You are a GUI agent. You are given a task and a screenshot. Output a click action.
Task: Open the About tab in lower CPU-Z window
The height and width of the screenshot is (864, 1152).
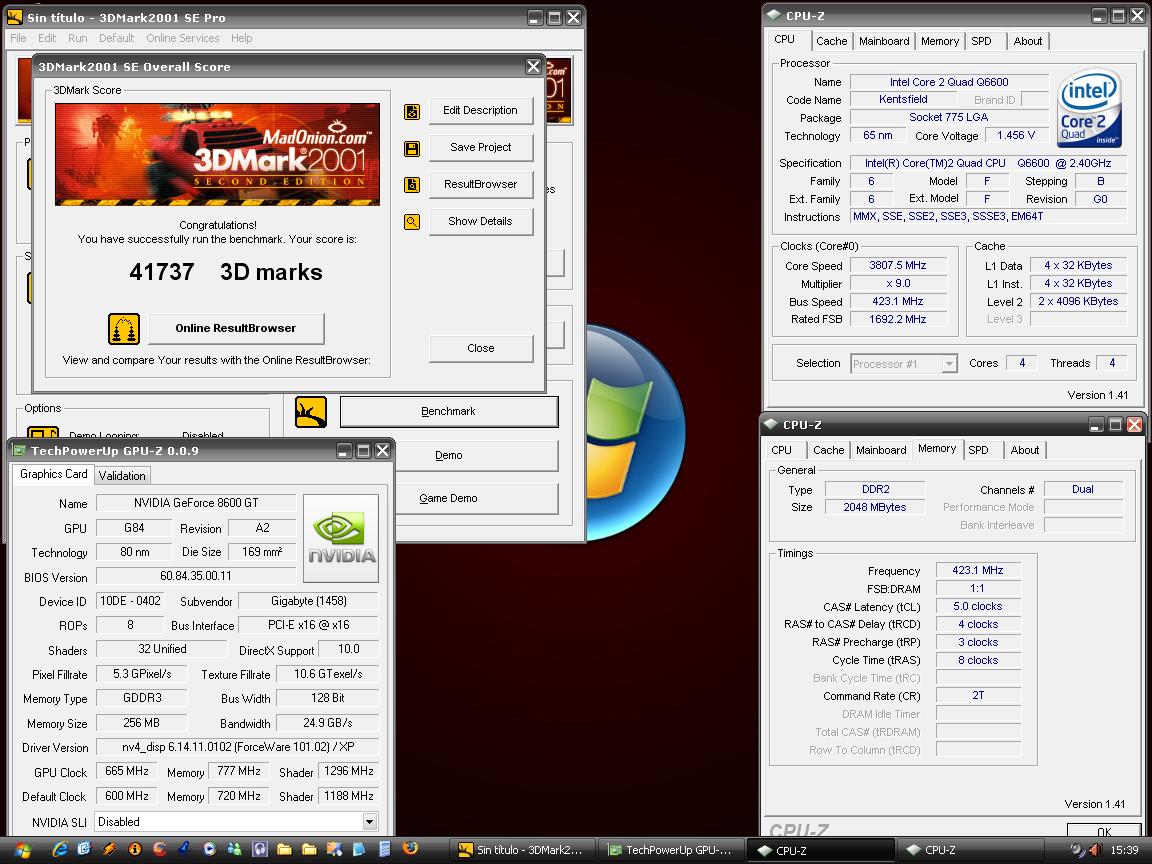[1024, 450]
